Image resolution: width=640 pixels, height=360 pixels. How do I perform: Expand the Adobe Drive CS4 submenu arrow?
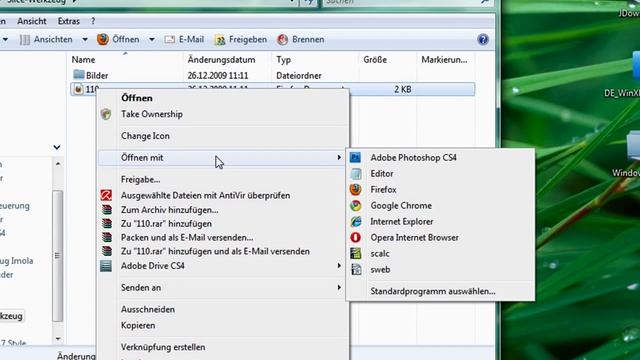(339, 266)
